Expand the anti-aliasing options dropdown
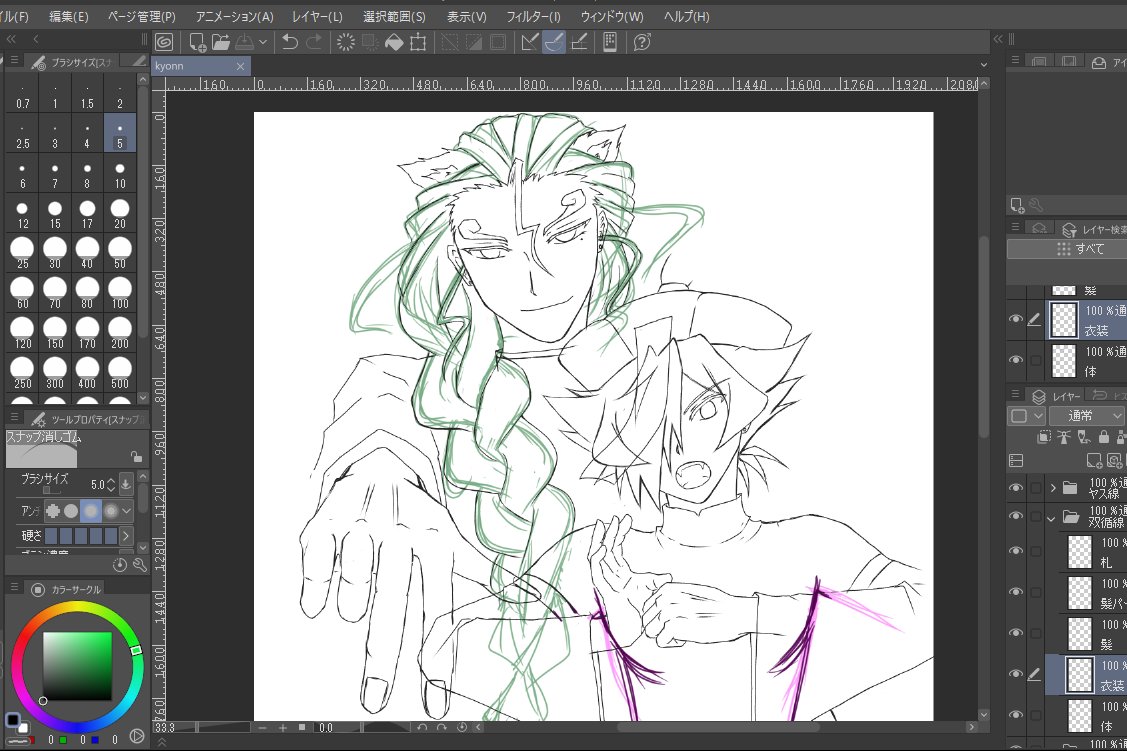 [x=127, y=511]
